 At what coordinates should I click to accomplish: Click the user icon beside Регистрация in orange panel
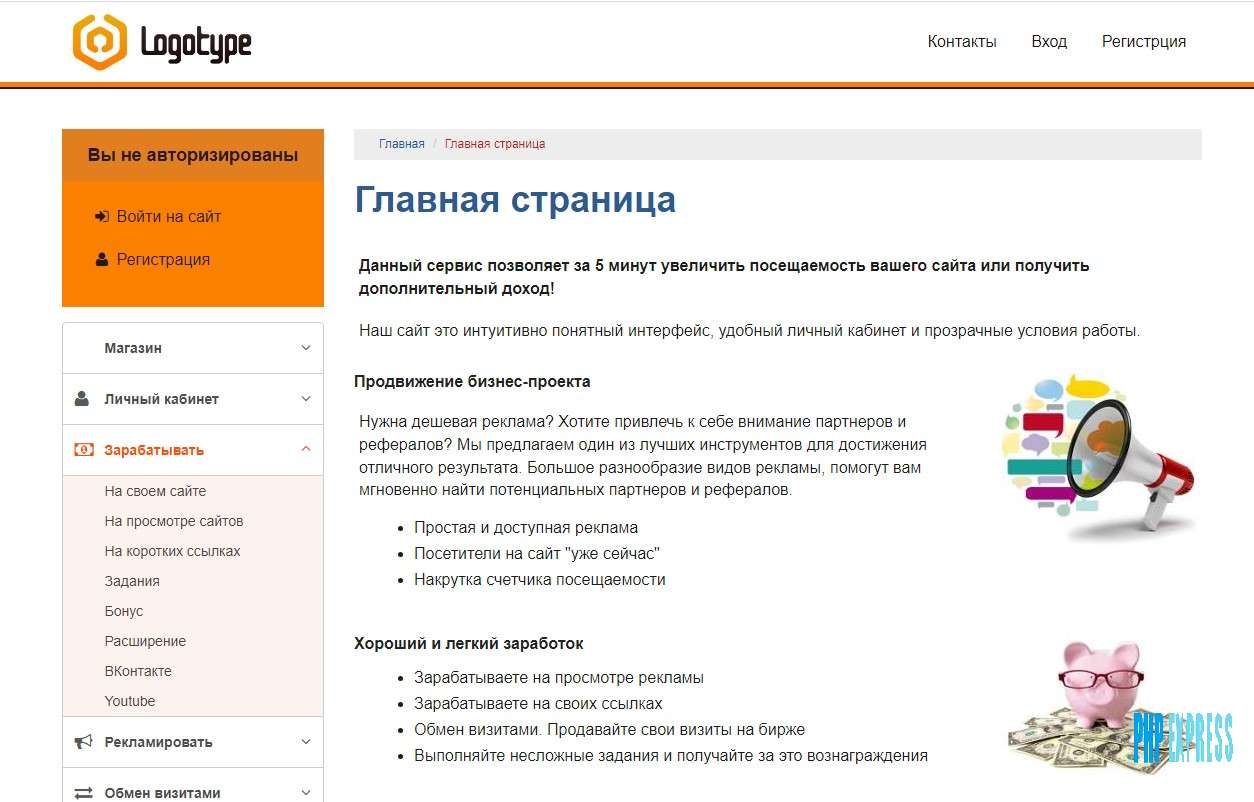coord(102,259)
